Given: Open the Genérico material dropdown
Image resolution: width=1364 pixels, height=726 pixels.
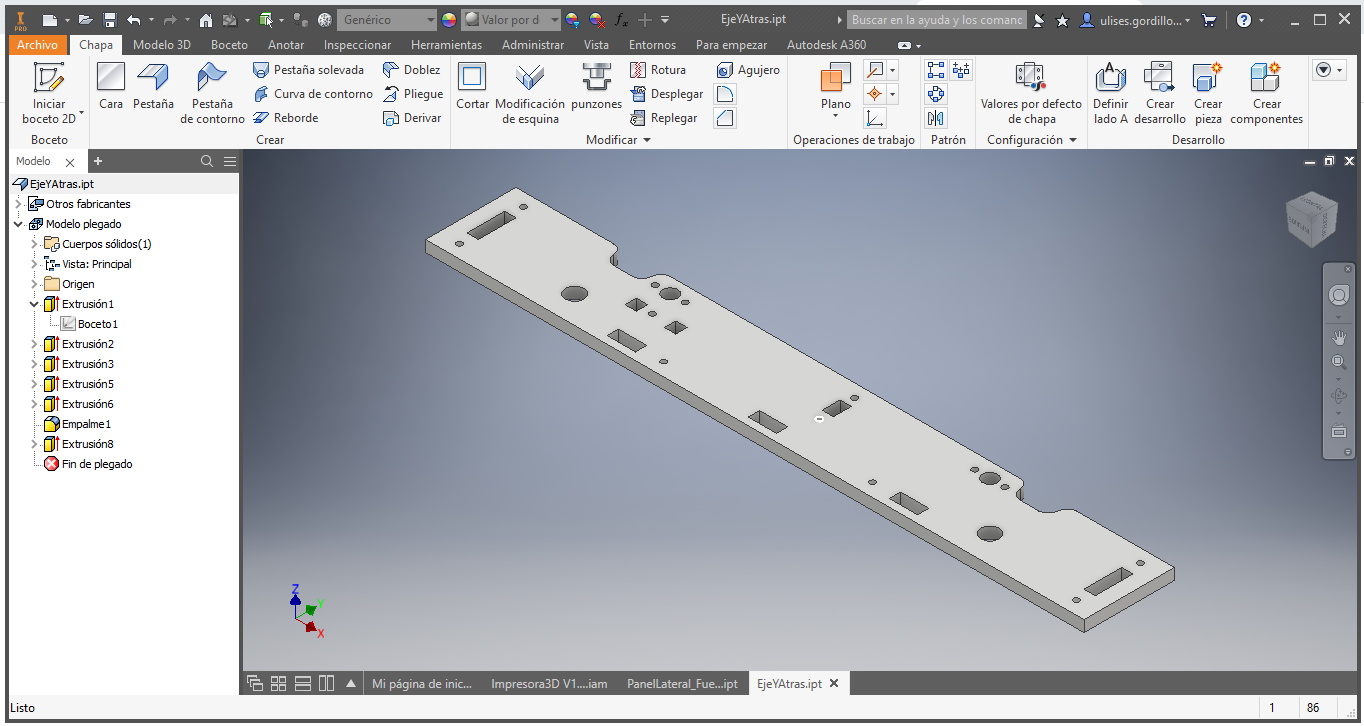Looking at the screenshot, I should pos(387,20).
